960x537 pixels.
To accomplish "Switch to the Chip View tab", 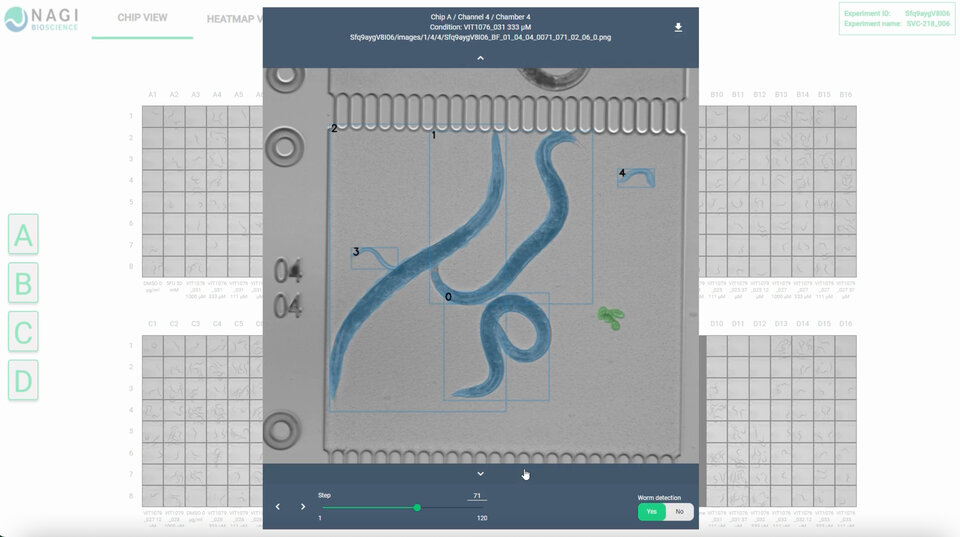I will coord(142,18).
